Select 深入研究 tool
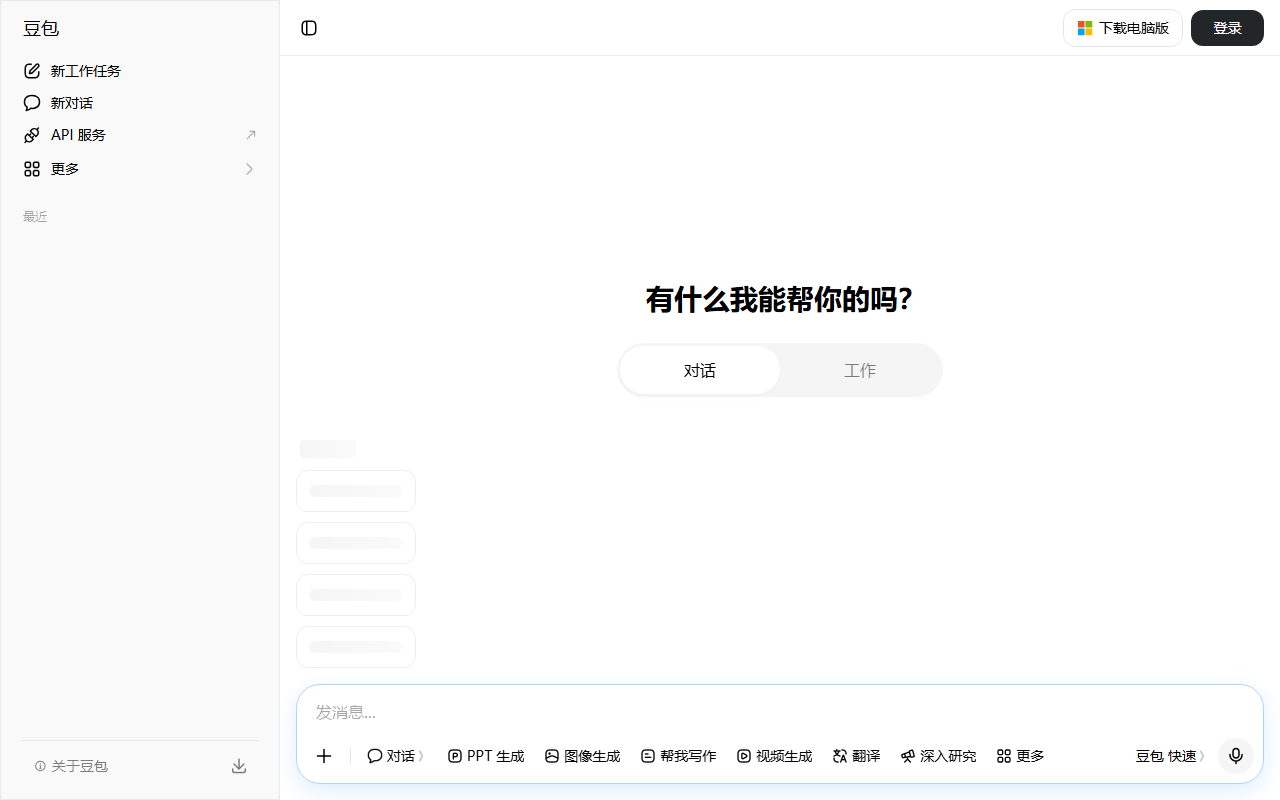The height and width of the screenshot is (800, 1280). [939, 756]
